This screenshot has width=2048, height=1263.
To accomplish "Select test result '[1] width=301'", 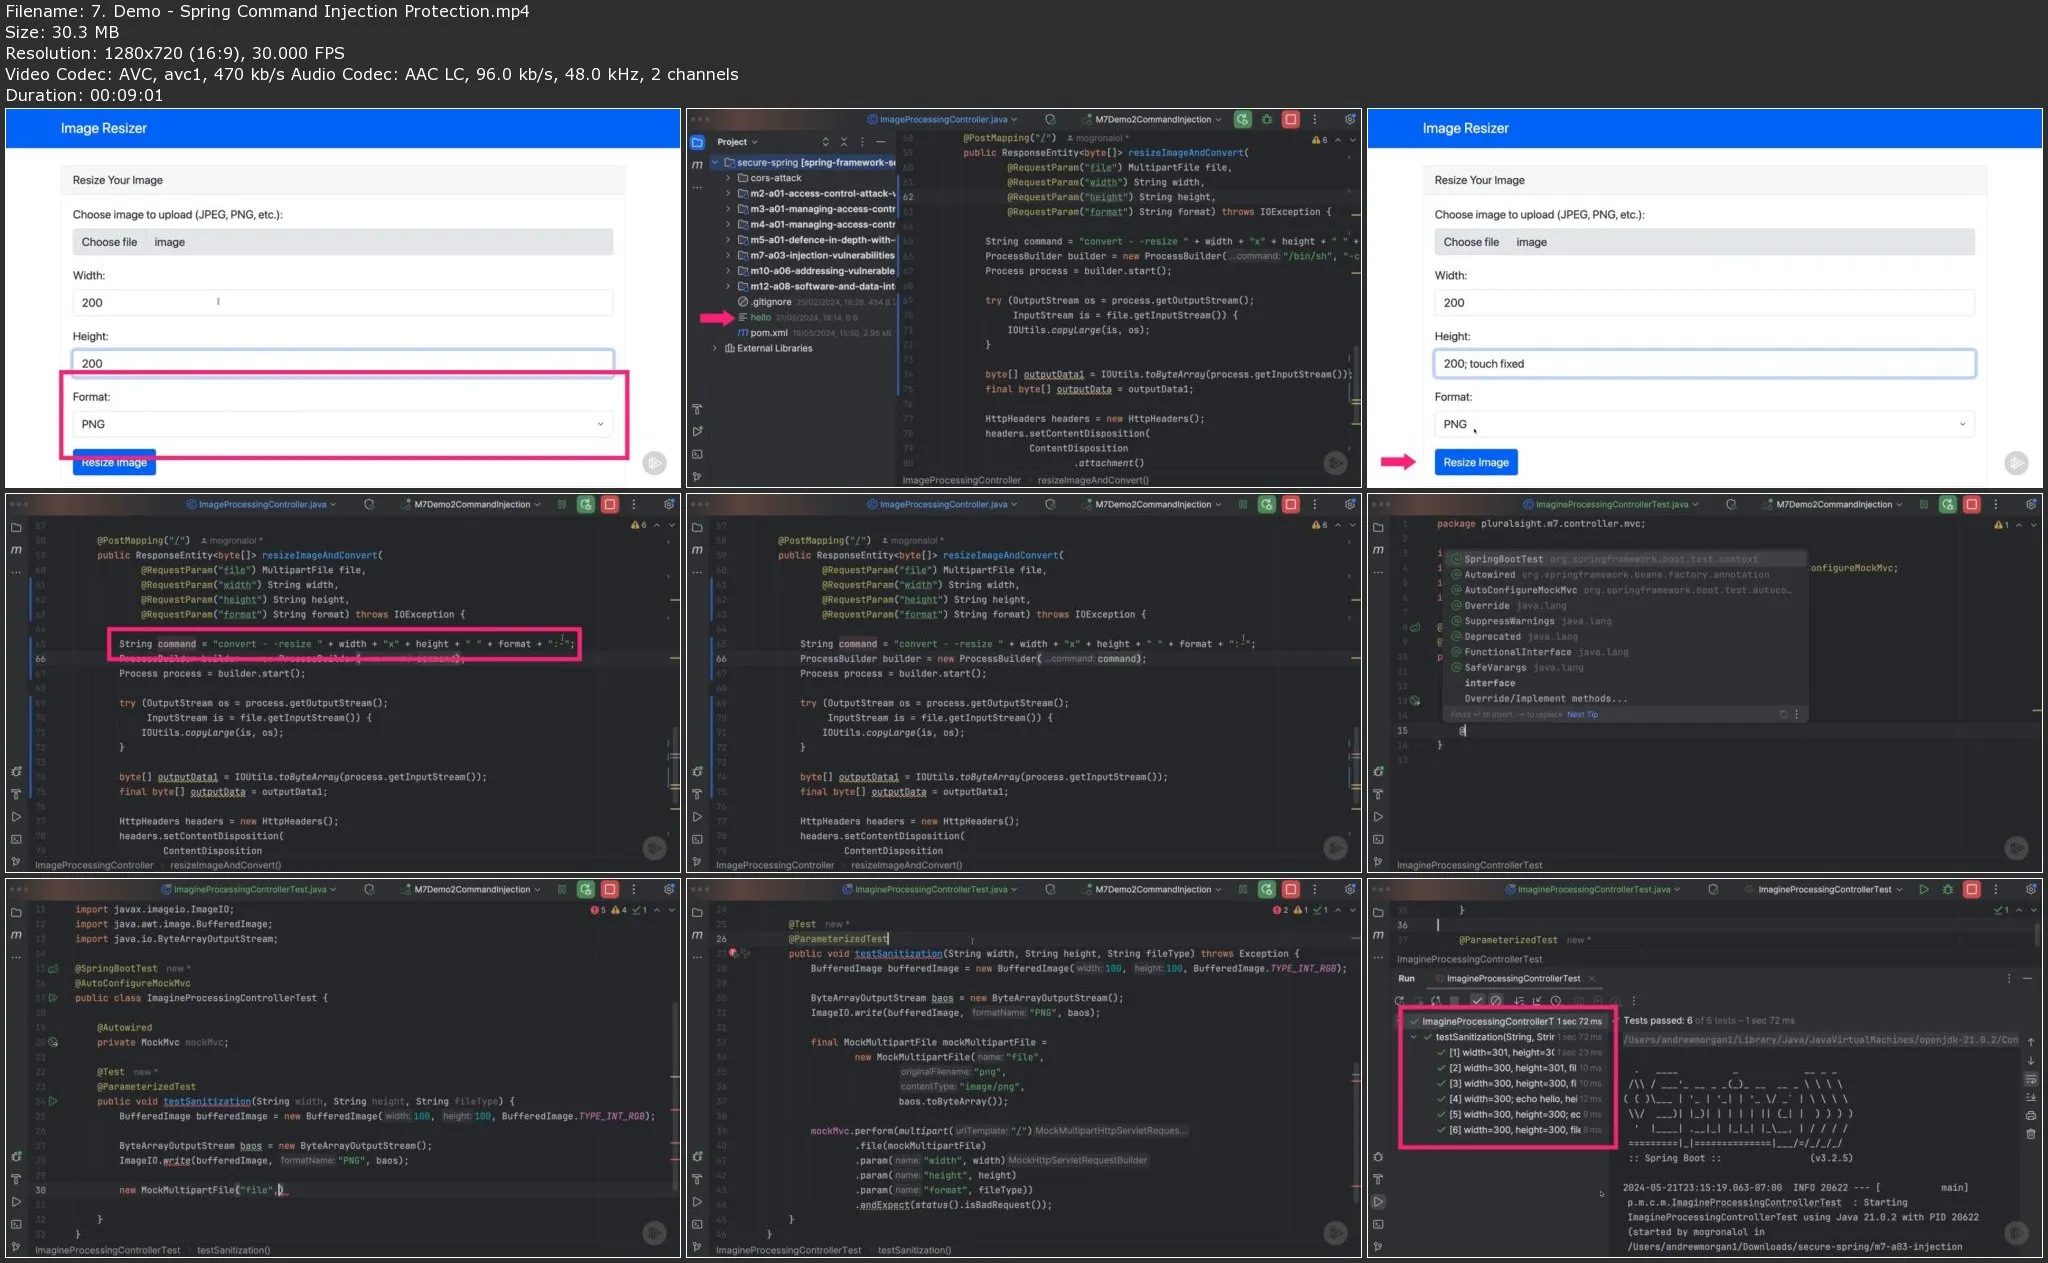I will (x=1519, y=1052).
